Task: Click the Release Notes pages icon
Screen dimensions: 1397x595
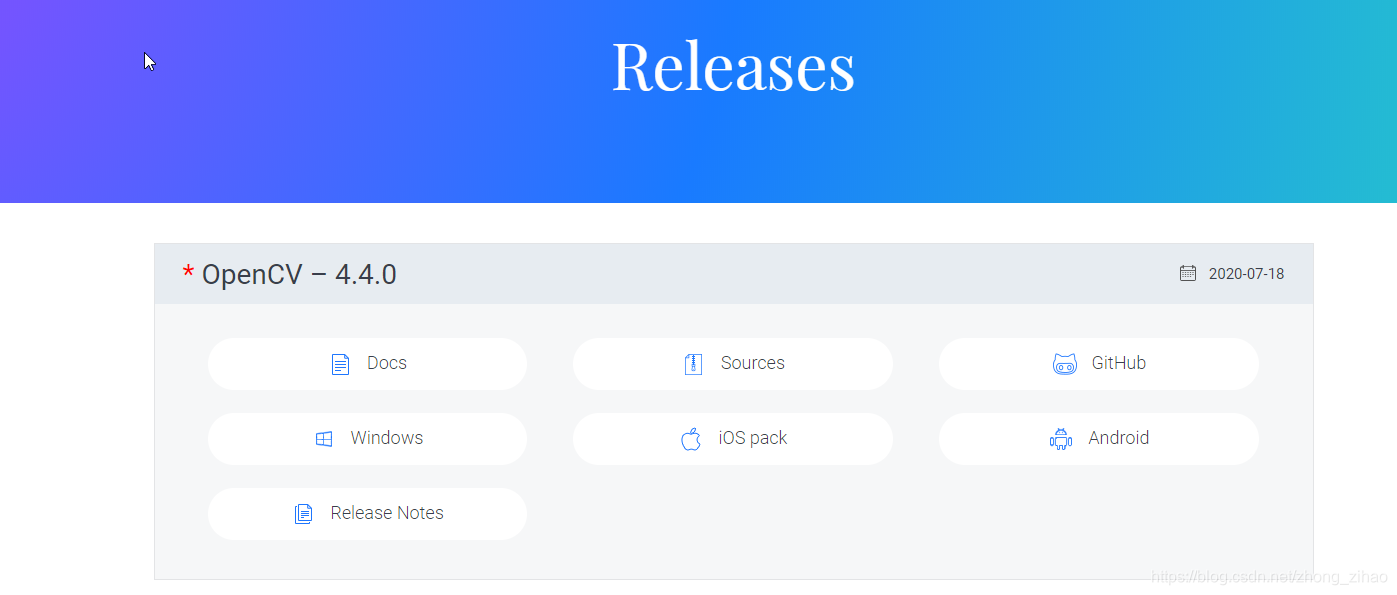Action: (304, 514)
